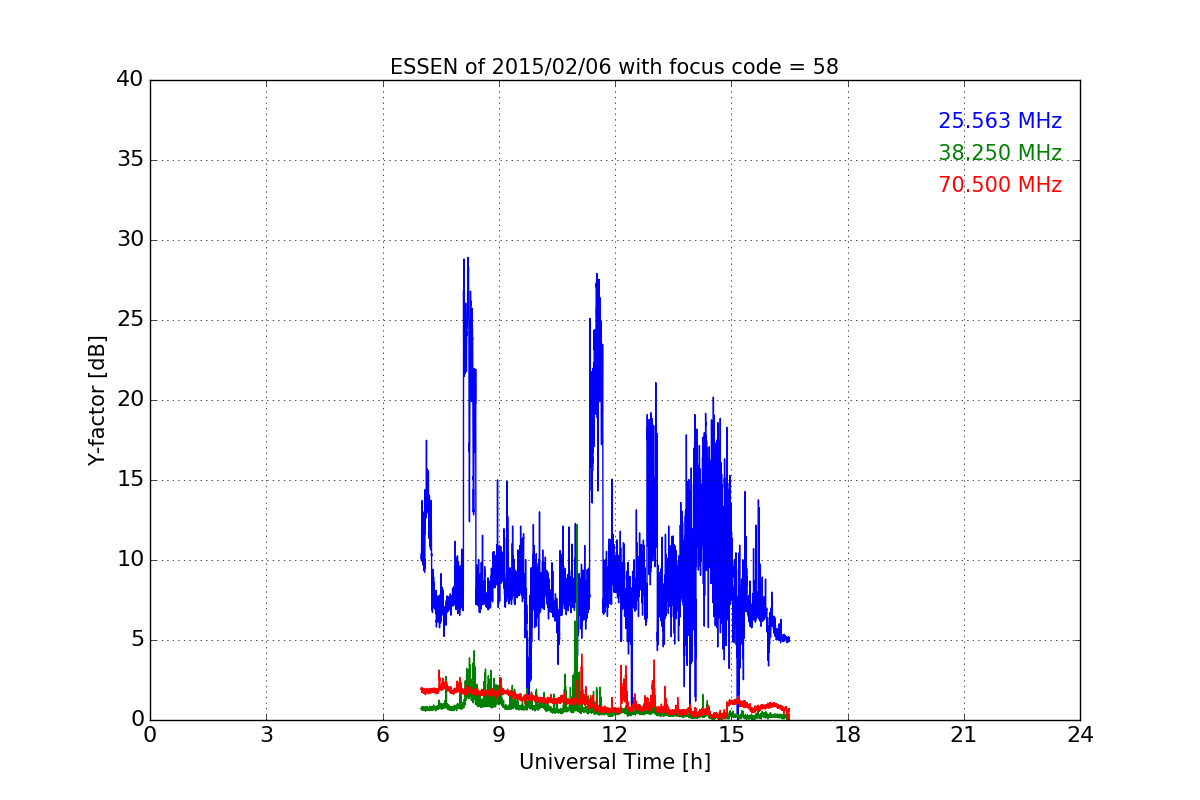Click x-axis tick label 24
Screen dimensions: 1200x800
[x=1080, y=735]
